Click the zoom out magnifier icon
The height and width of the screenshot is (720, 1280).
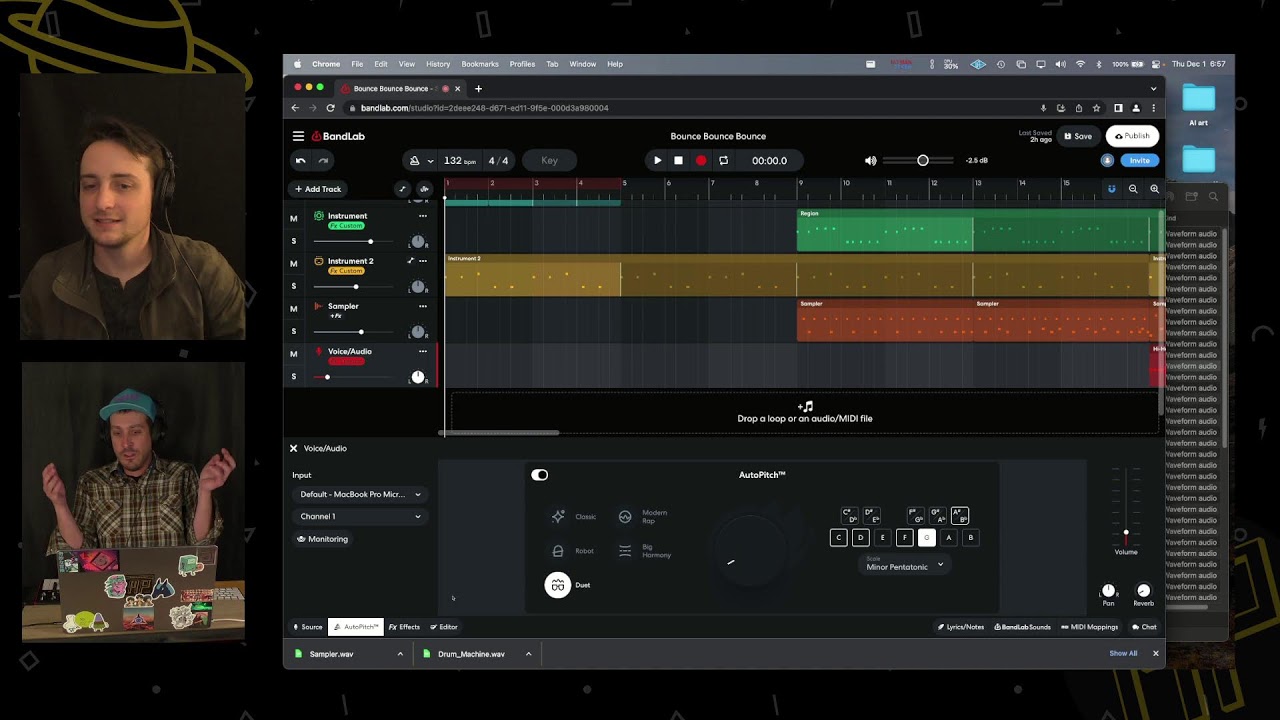pyautogui.click(x=1133, y=189)
